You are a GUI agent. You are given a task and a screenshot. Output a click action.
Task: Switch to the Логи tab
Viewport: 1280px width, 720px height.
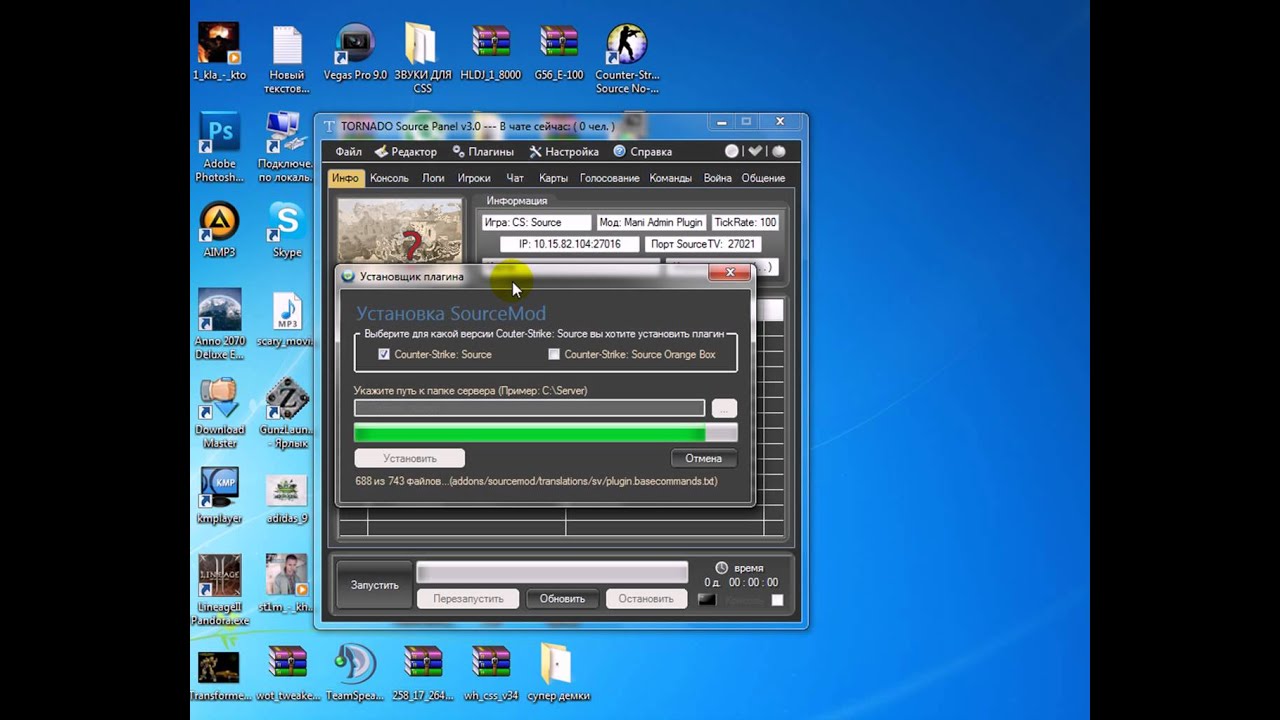pos(433,178)
